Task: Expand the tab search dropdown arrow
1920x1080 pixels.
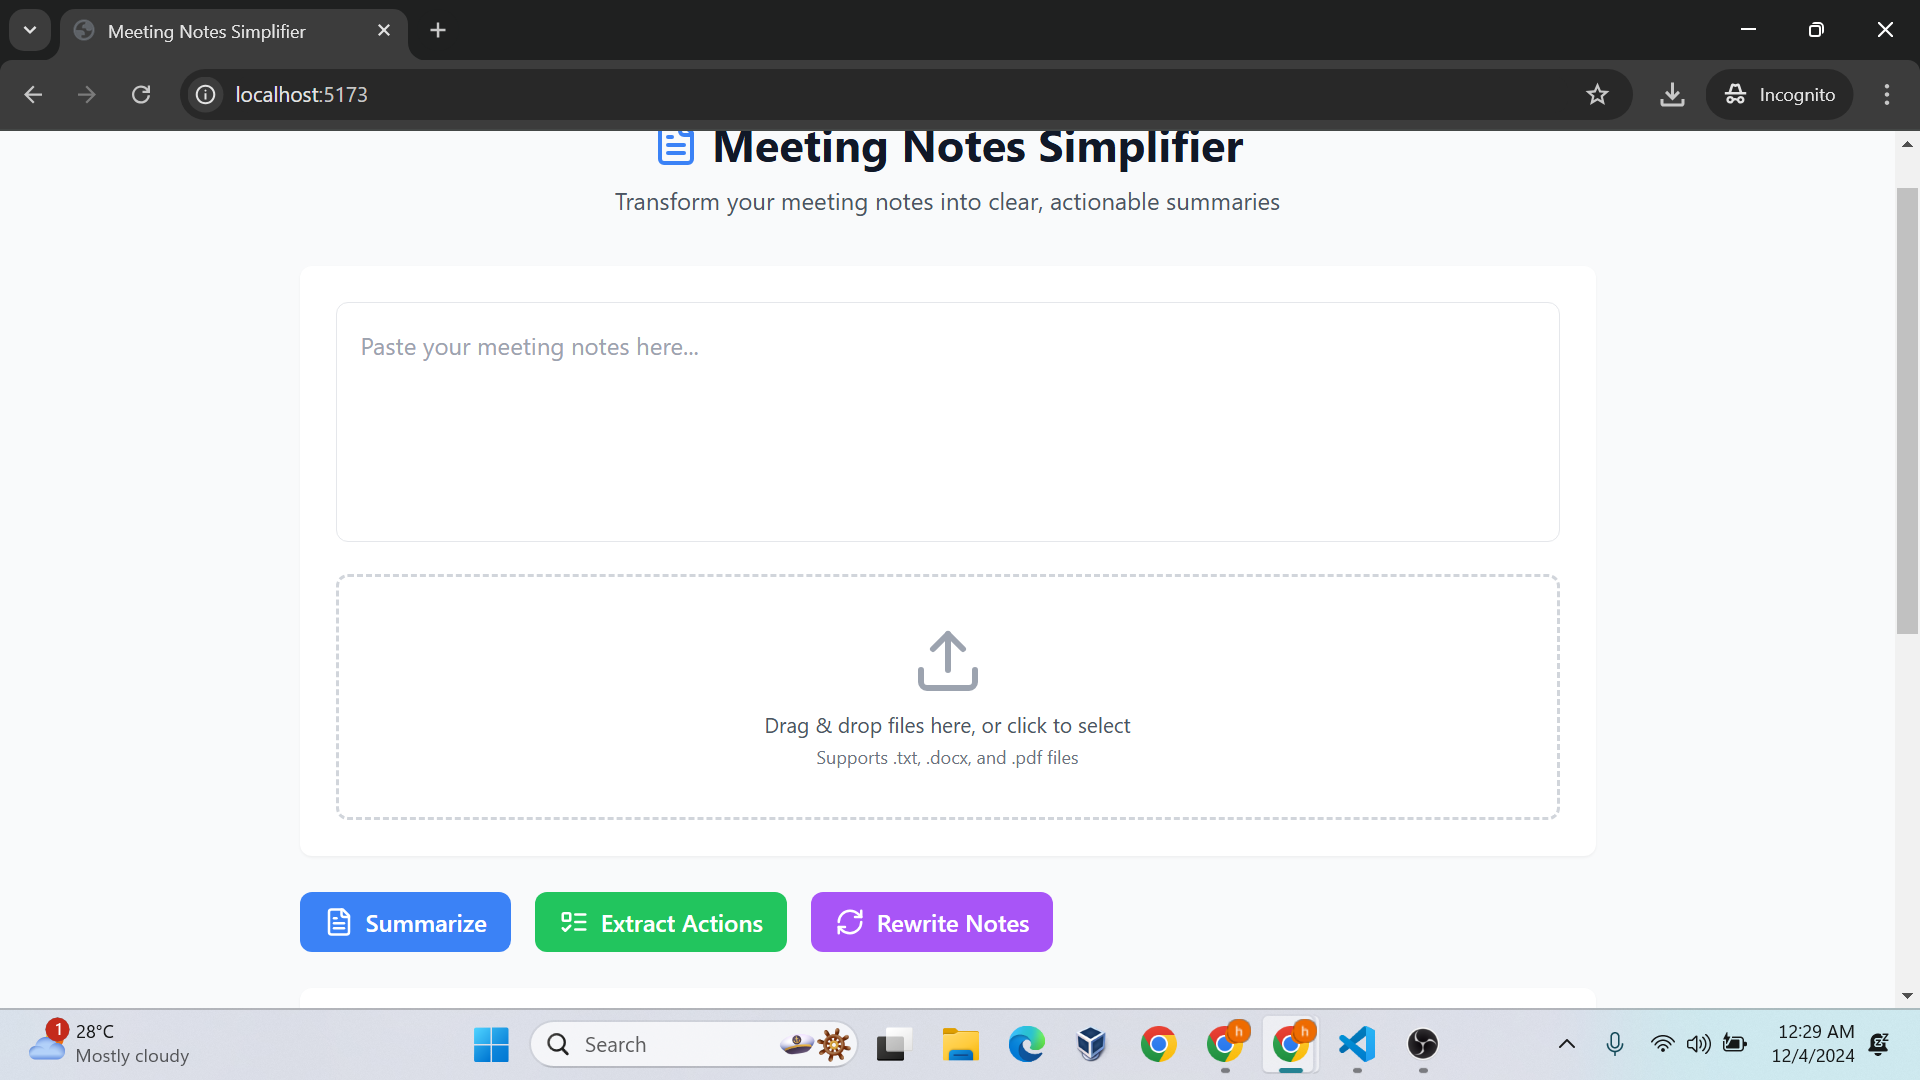Action: [30, 30]
